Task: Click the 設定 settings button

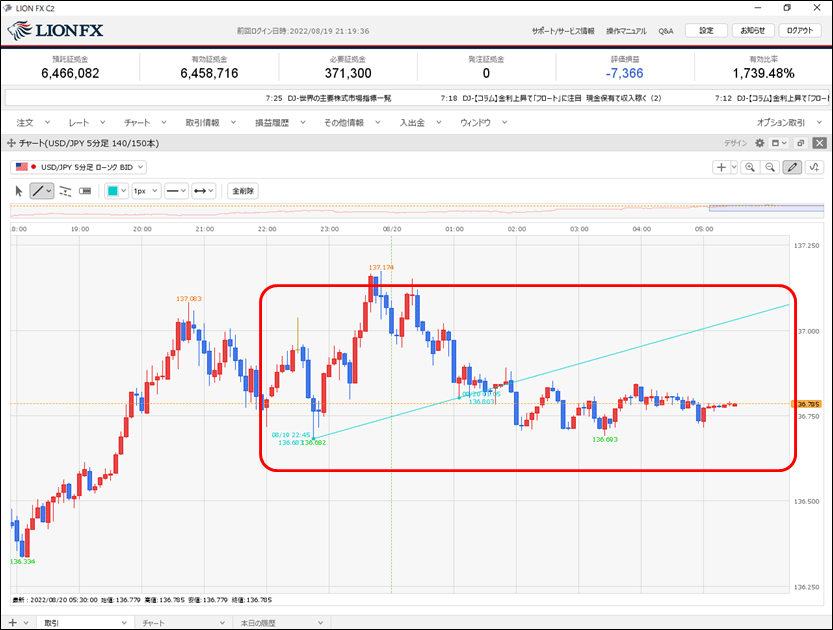Action: (x=706, y=31)
